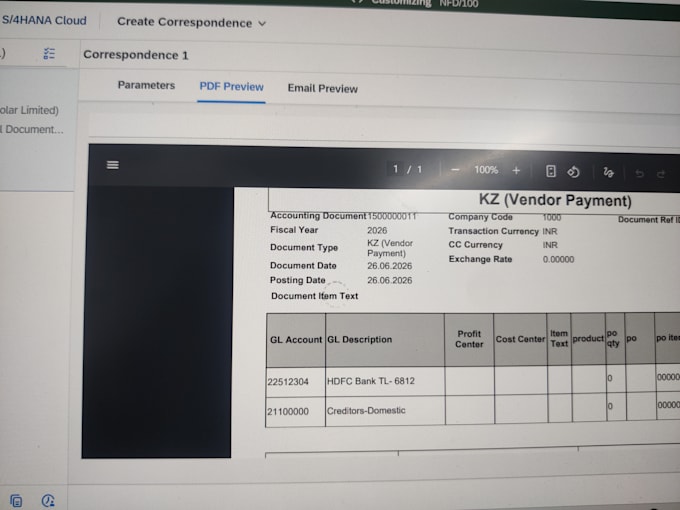Screen dimensions: 680x510
Task: Open the history clock icon at bottom left
Action: tap(48, 501)
